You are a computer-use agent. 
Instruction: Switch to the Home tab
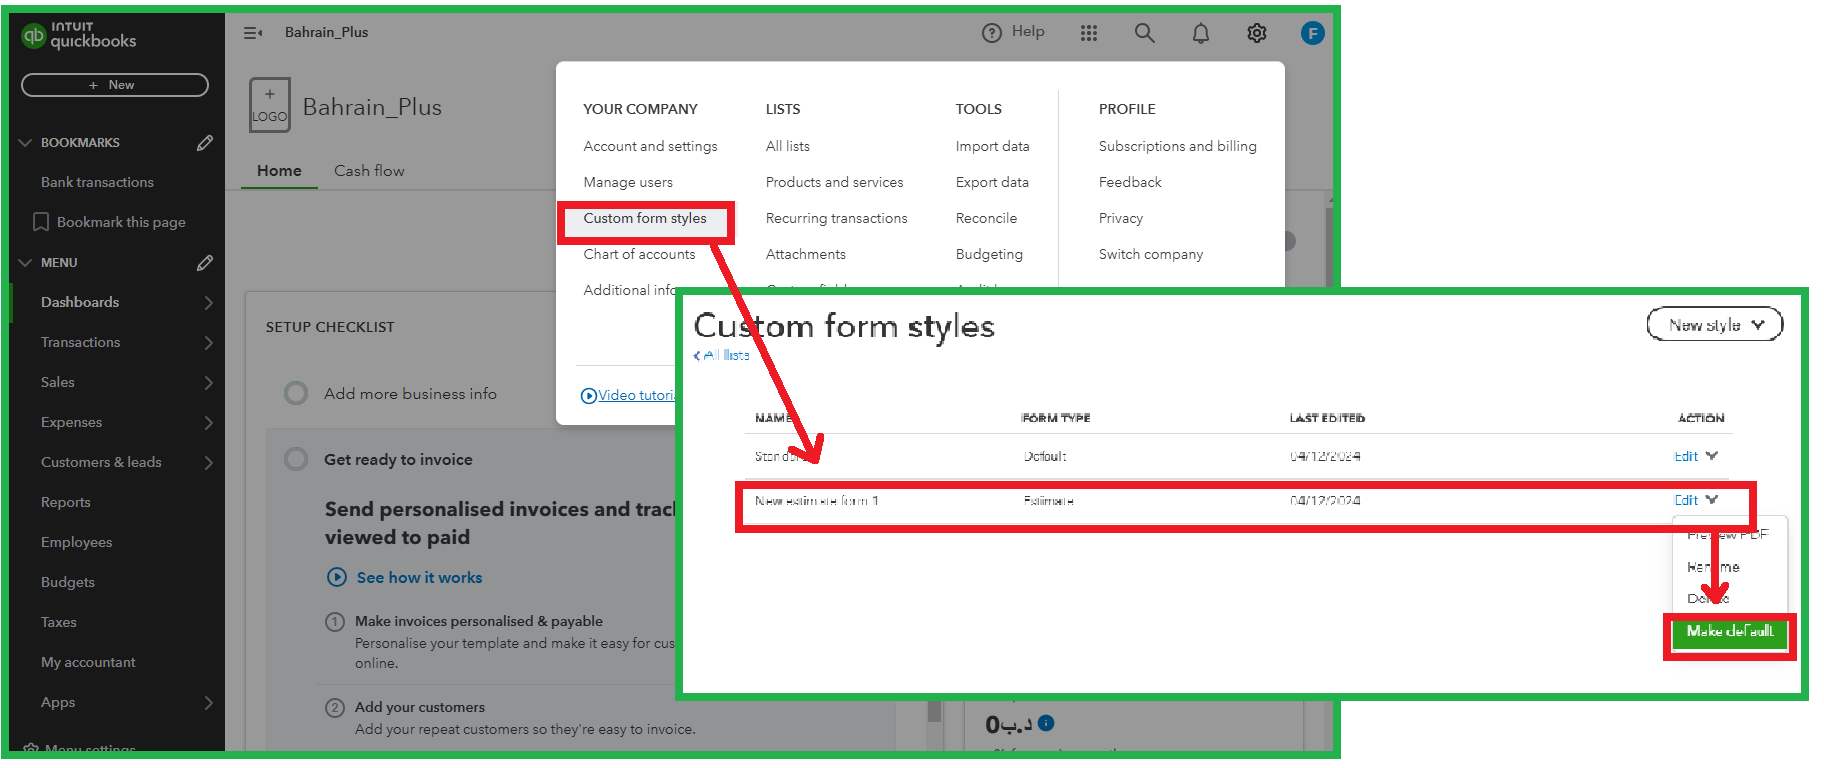[279, 171]
